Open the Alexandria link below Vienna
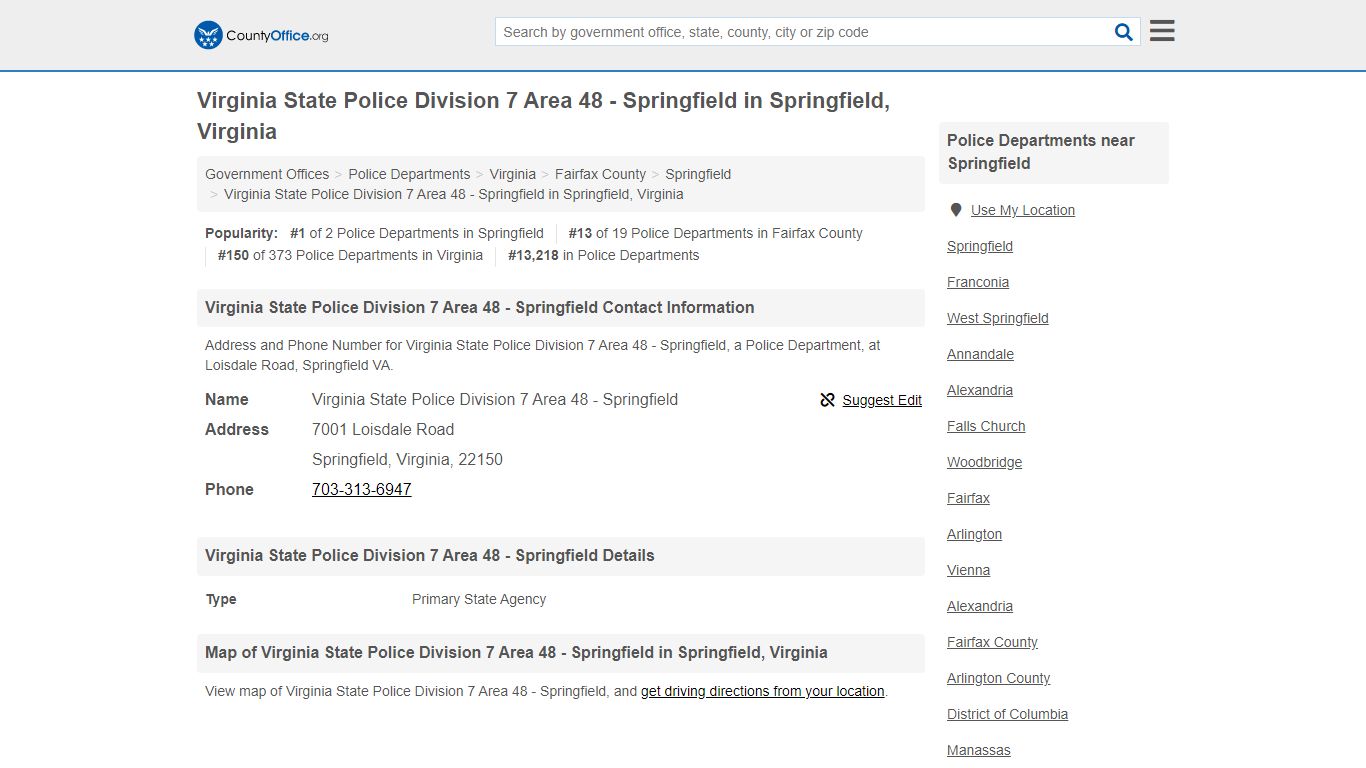Screen dimensions: 1366x768 pyautogui.click(x=980, y=606)
